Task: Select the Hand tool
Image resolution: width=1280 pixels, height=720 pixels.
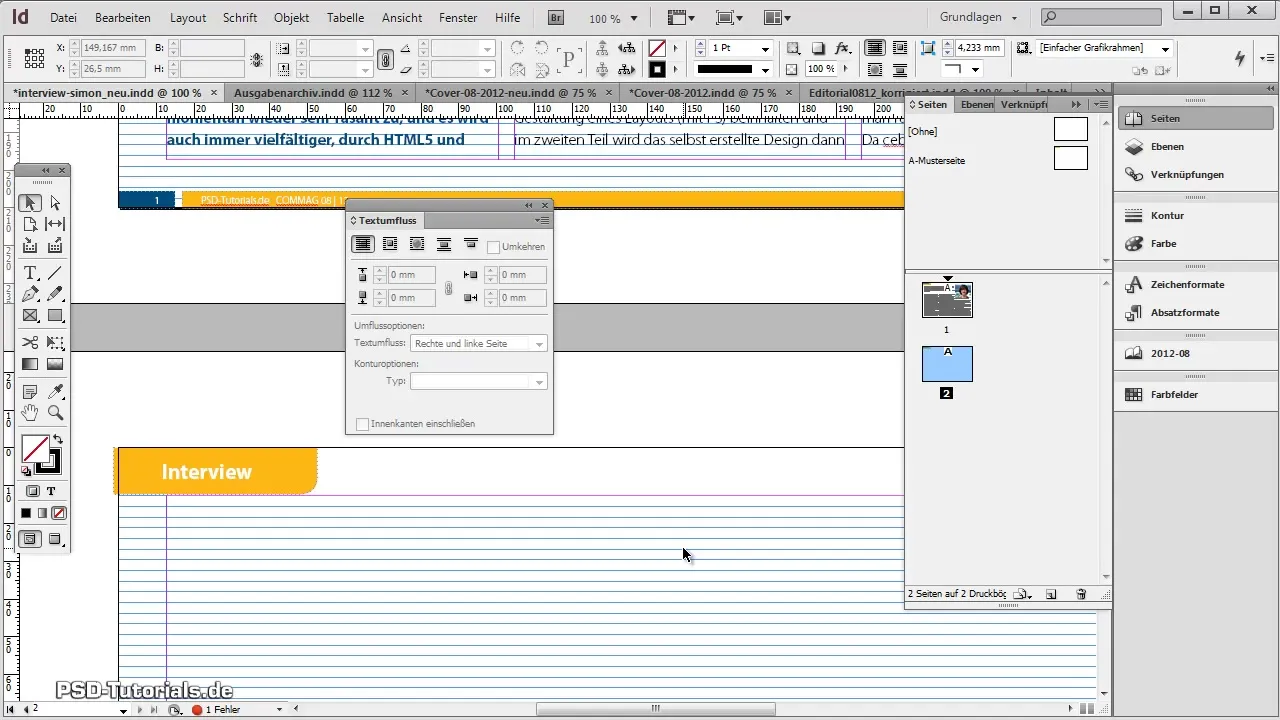Action: tap(30, 412)
